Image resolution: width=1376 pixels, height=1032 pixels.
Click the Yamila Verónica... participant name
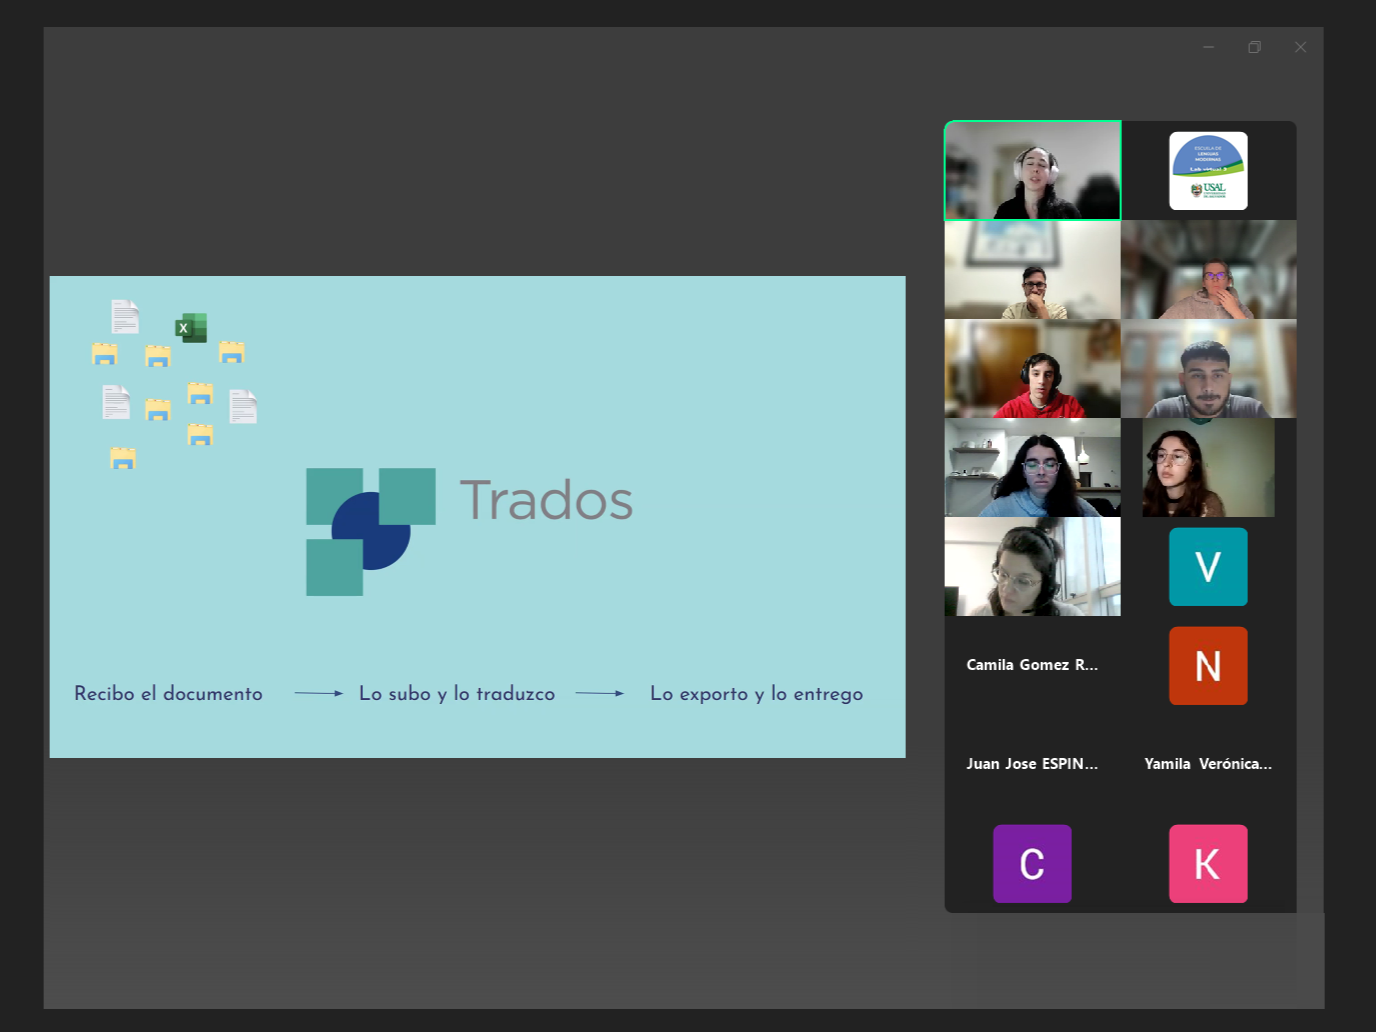click(1208, 764)
